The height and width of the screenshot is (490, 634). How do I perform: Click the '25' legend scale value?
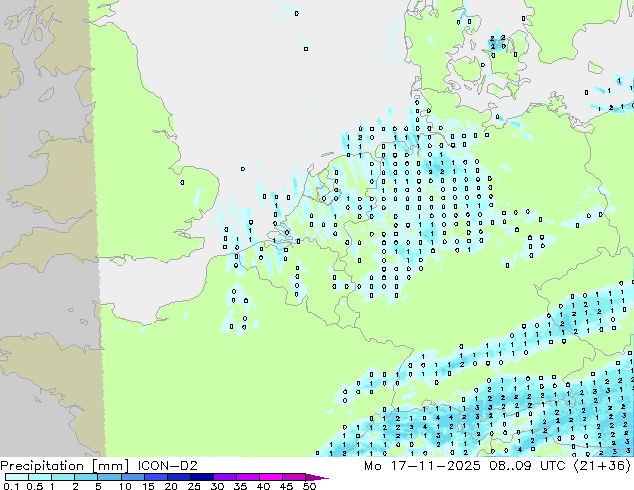click(x=194, y=486)
